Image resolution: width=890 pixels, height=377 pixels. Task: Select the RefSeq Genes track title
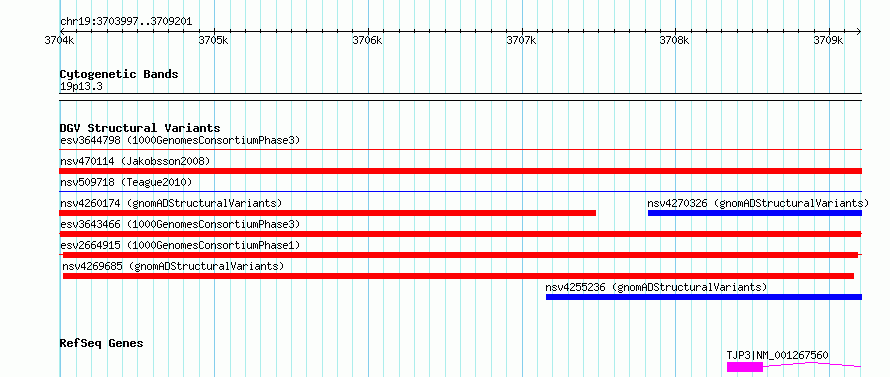101,344
